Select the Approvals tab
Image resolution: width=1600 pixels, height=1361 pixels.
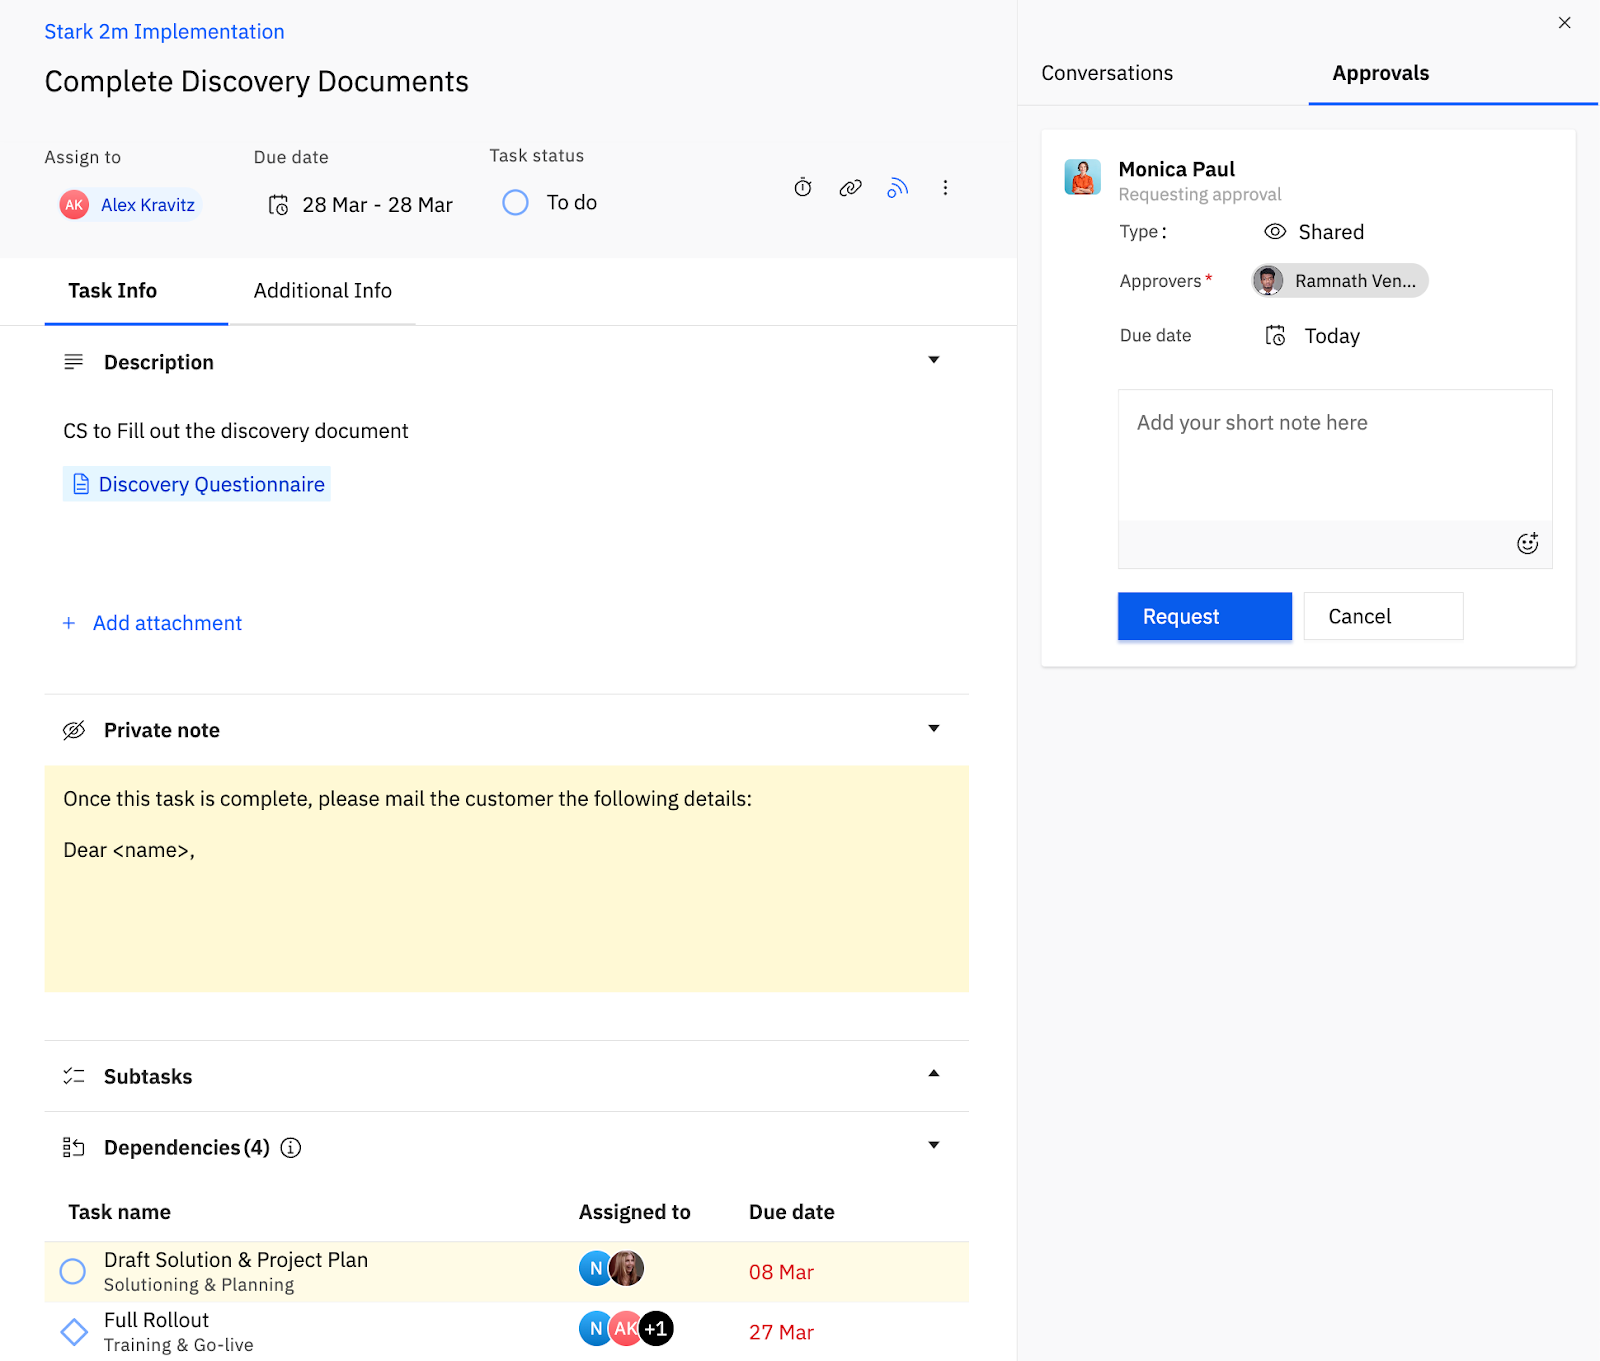[1381, 73]
